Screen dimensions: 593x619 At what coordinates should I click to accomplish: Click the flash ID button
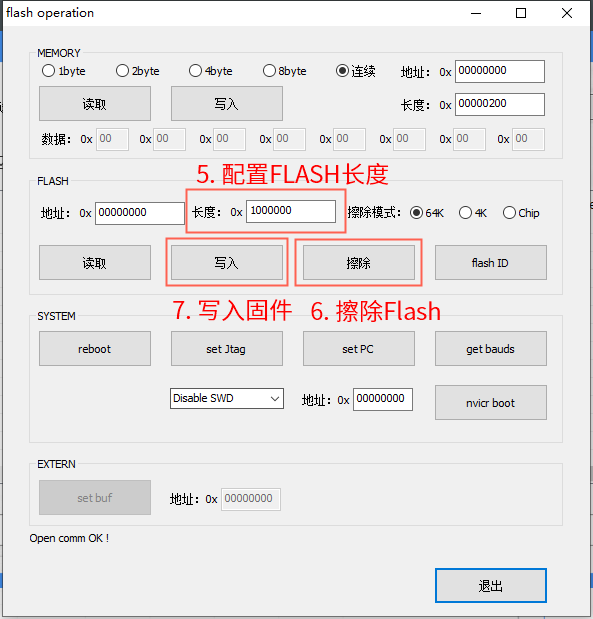[491, 263]
